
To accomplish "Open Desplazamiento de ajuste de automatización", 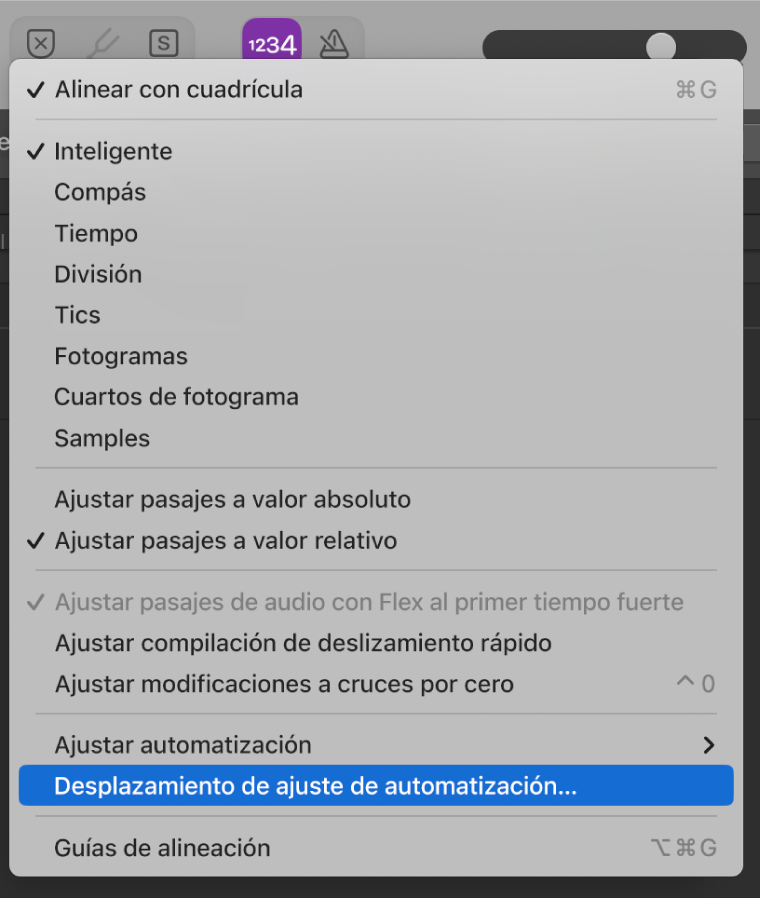I will (315, 785).
